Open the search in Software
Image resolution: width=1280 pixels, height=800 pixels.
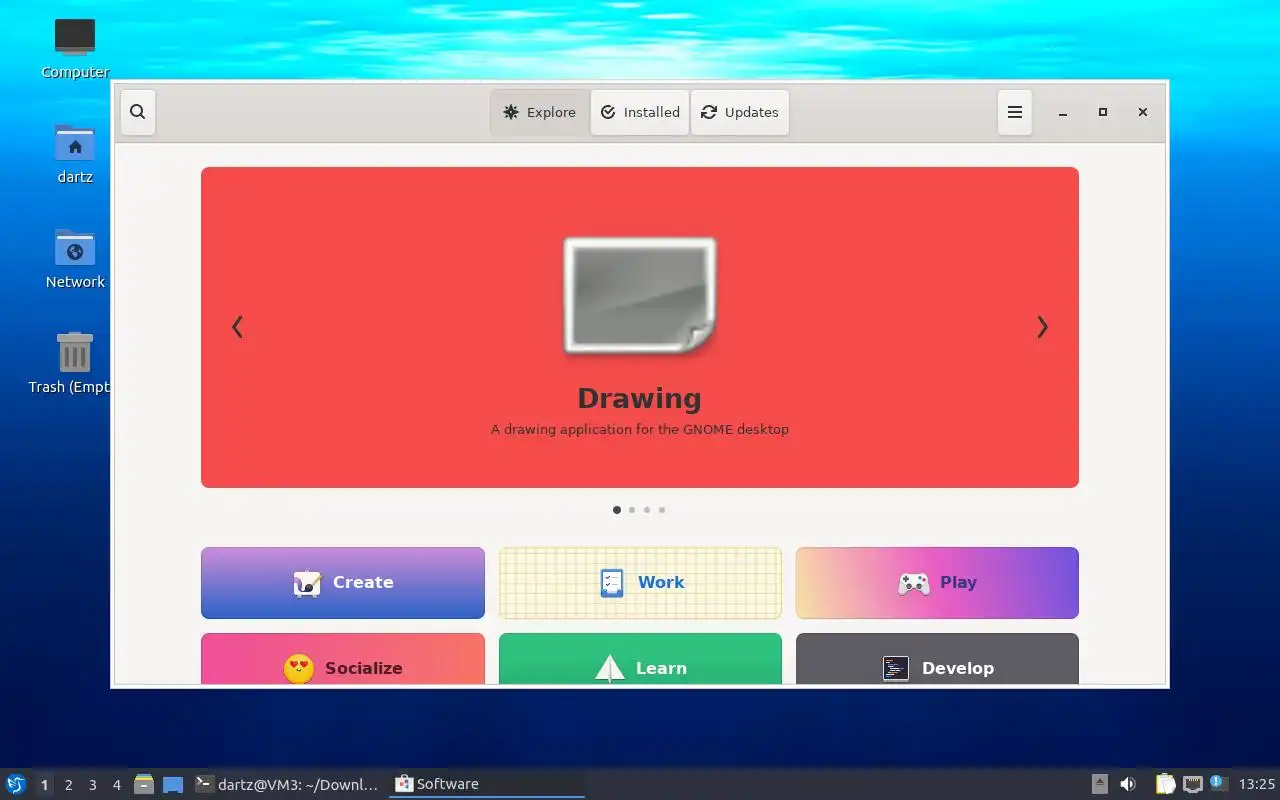pos(138,112)
